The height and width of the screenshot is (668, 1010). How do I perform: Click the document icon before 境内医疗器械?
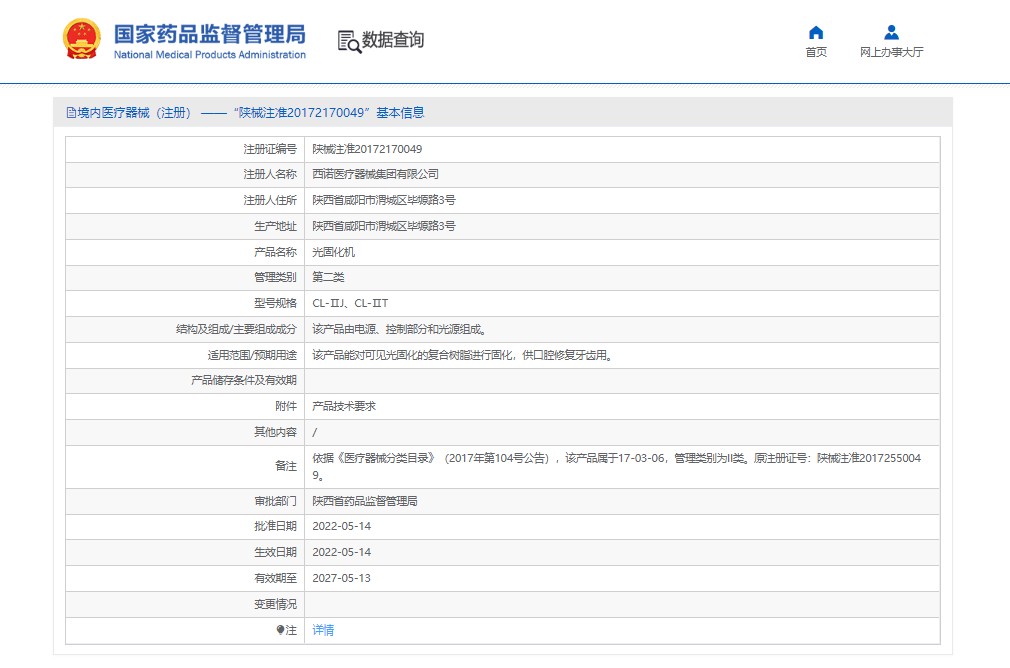(x=71, y=113)
